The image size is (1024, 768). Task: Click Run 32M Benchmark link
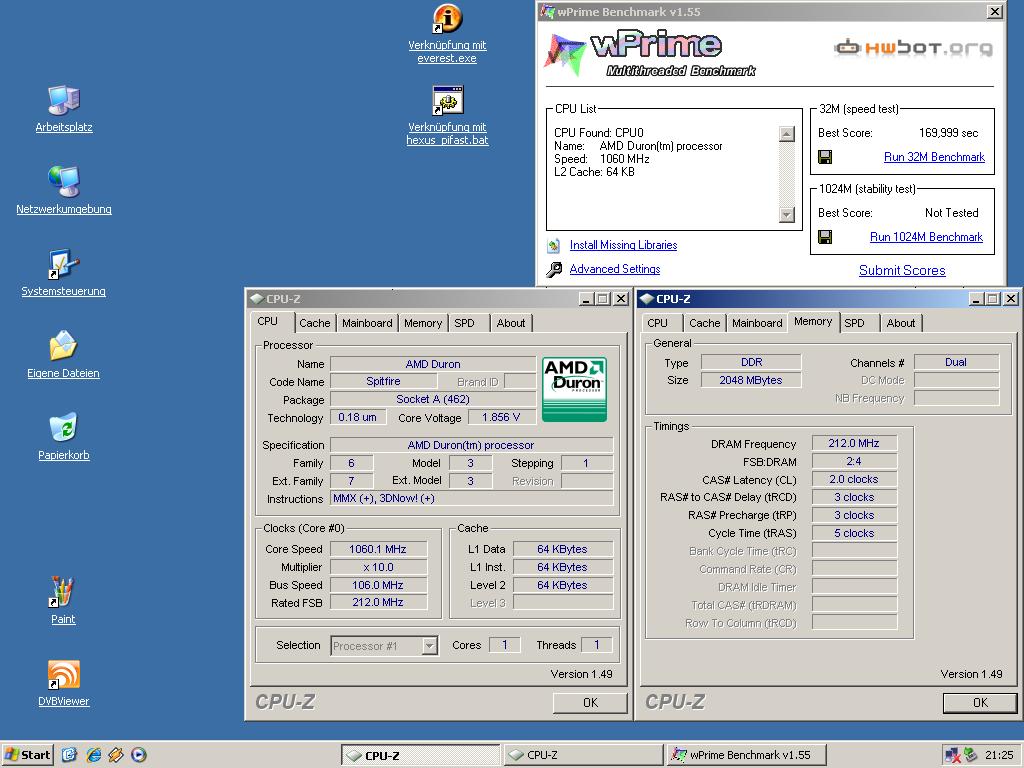(x=934, y=157)
